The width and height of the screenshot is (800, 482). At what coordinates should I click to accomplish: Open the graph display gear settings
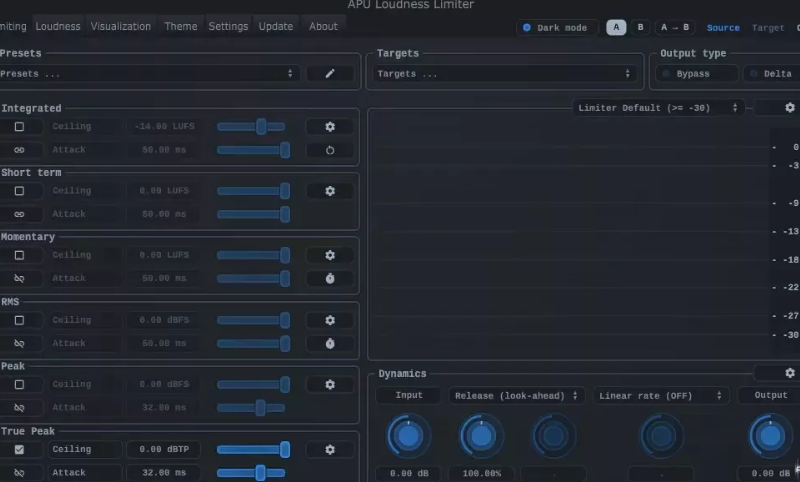click(790, 108)
